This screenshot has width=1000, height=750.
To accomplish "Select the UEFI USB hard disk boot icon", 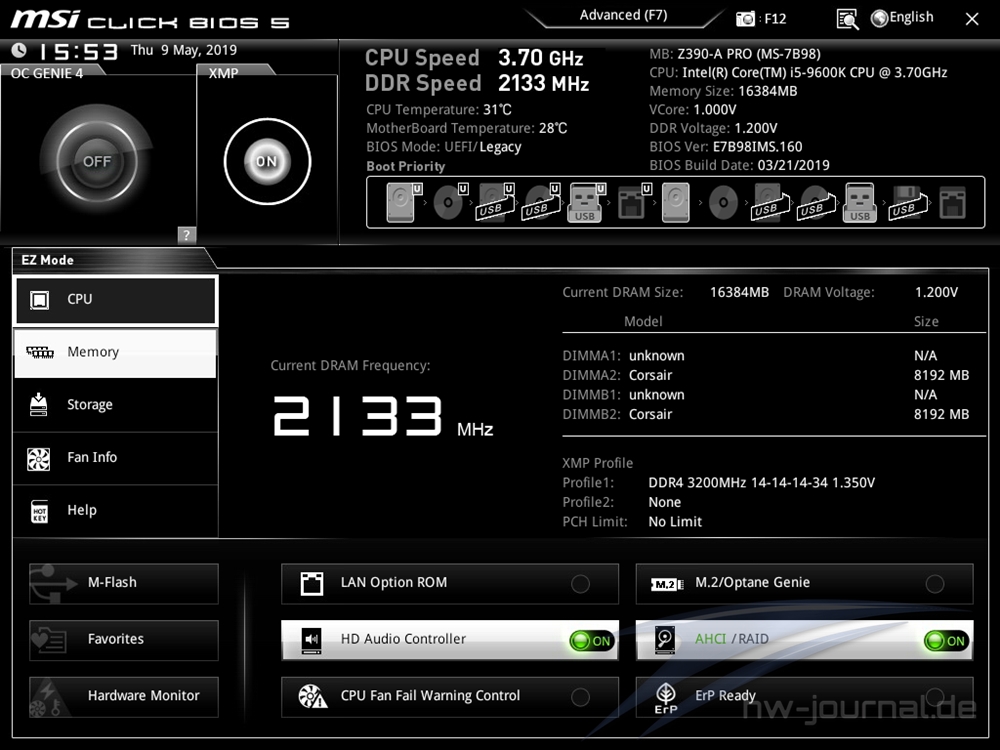I will pyautogui.click(x=496, y=202).
